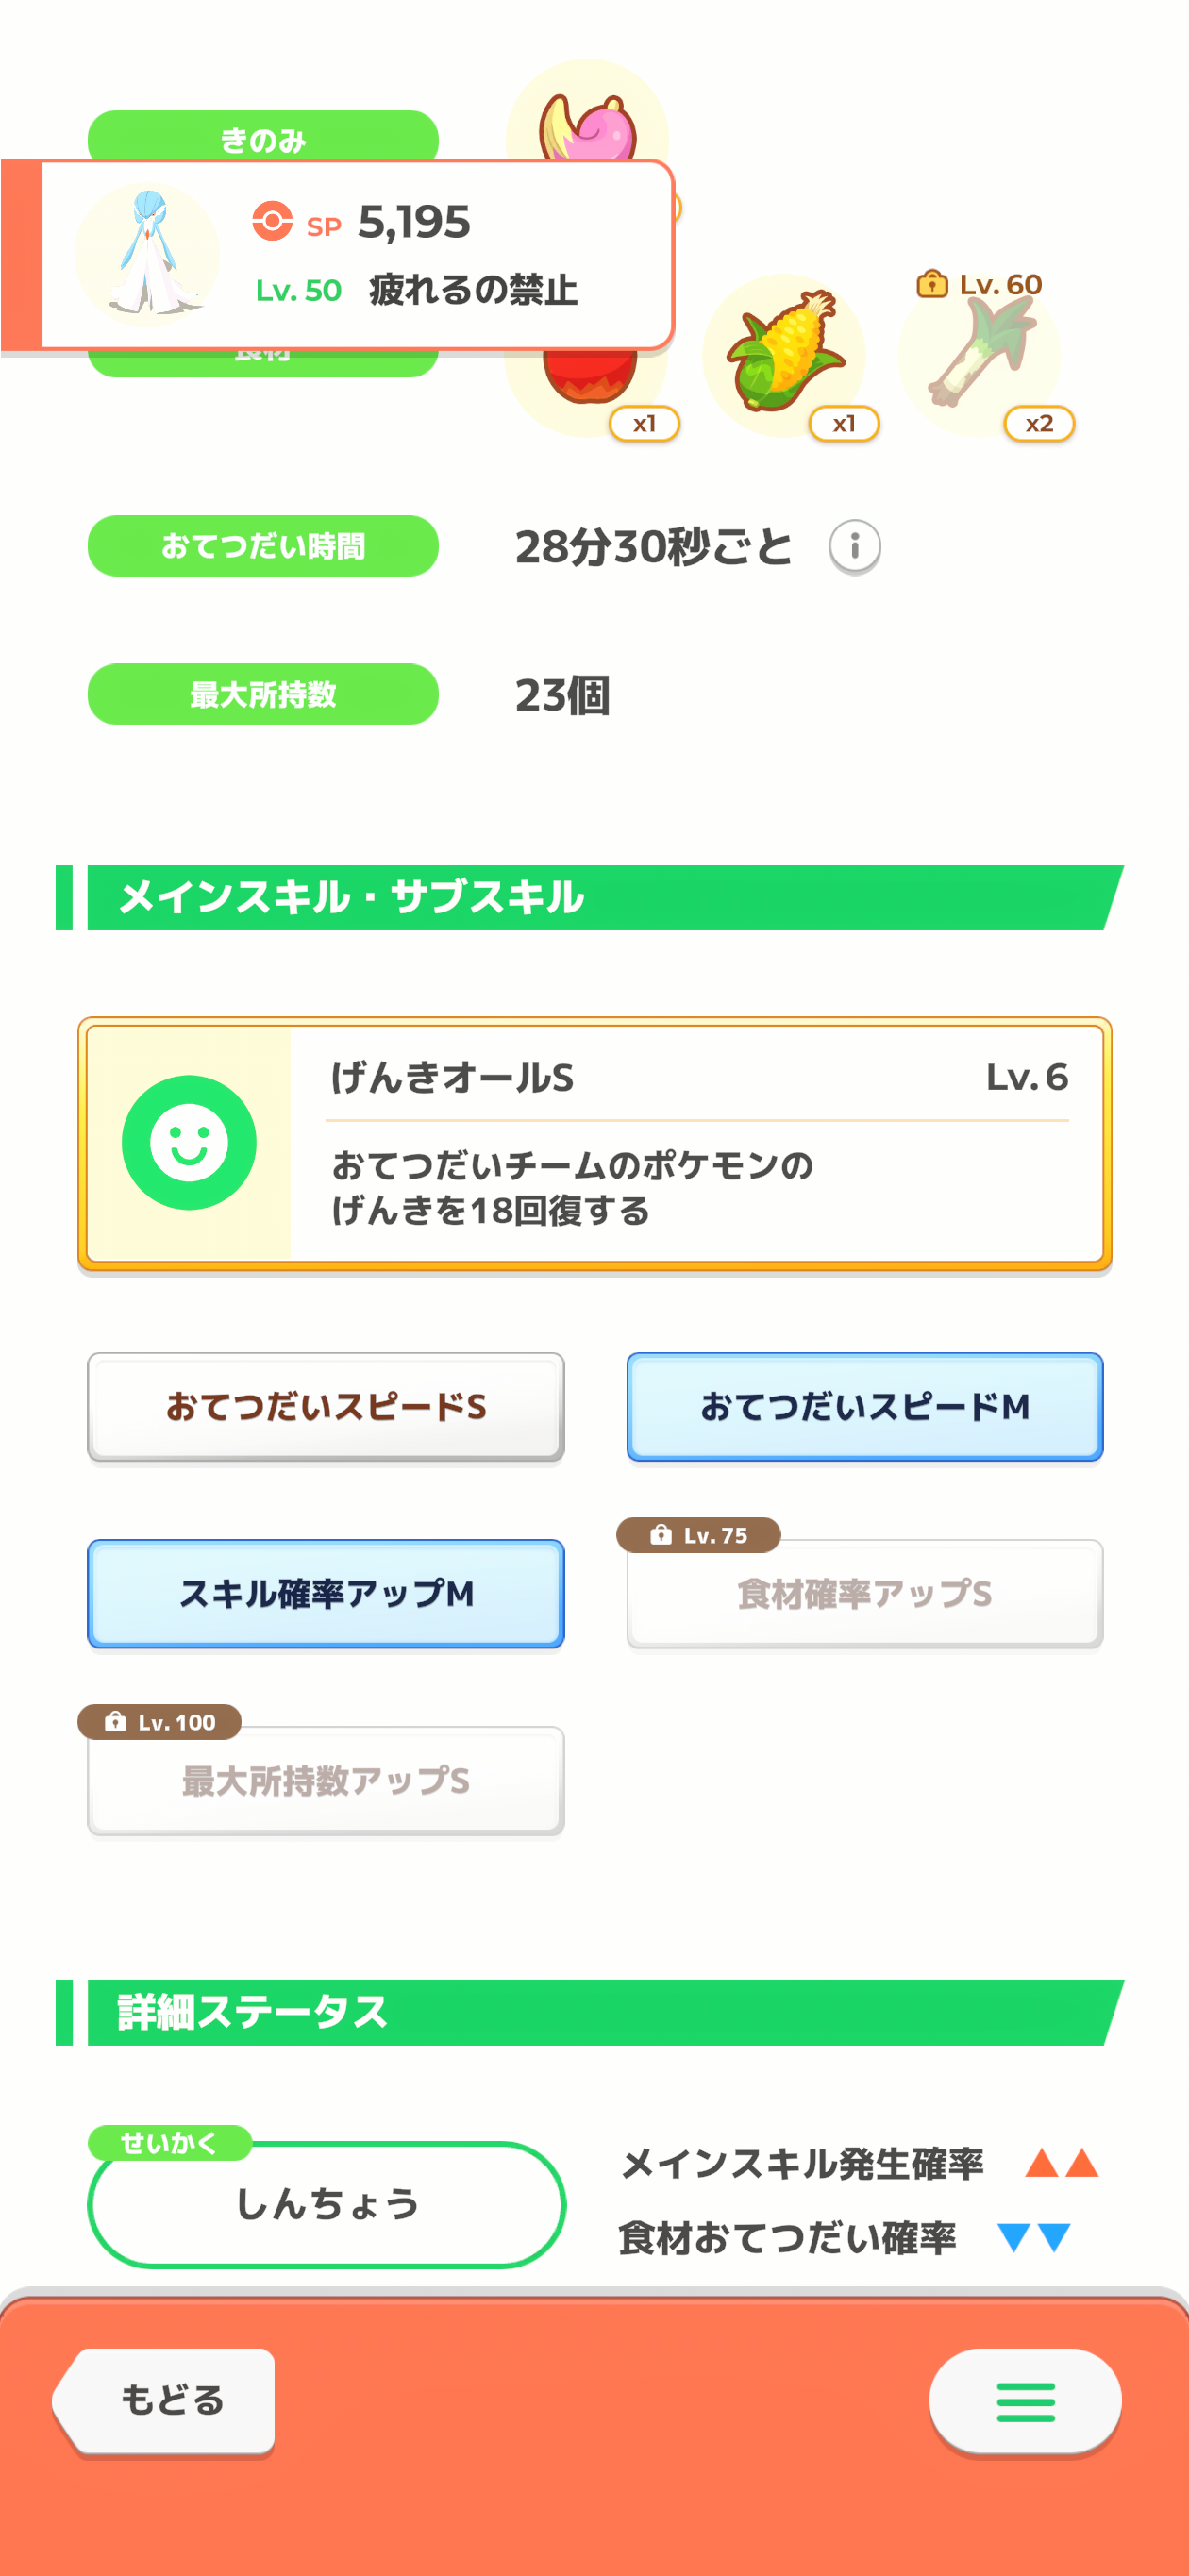Tap the locked Lv. 60 leek ingredient
The height and width of the screenshot is (2576, 1189).
pos(980,355)
